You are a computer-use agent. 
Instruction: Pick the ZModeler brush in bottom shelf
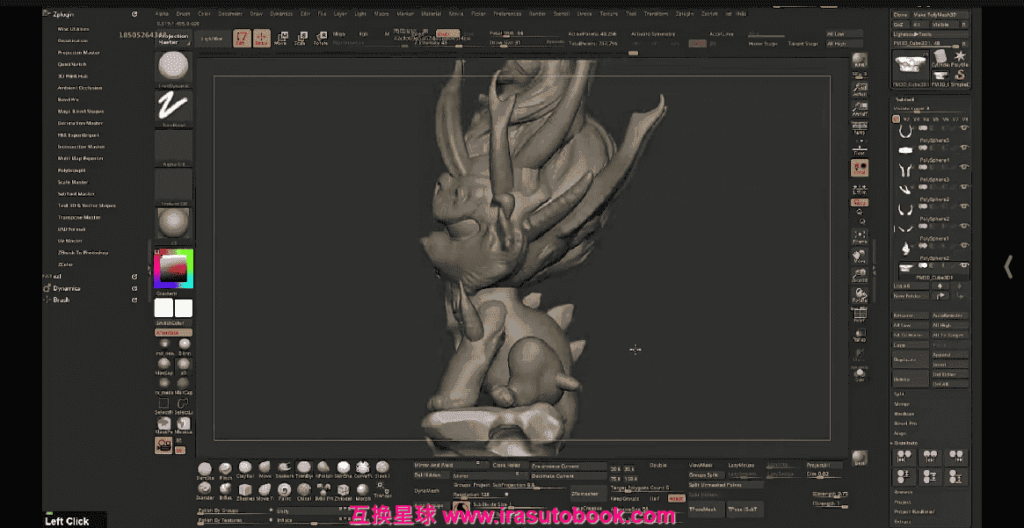coord(343,490)
